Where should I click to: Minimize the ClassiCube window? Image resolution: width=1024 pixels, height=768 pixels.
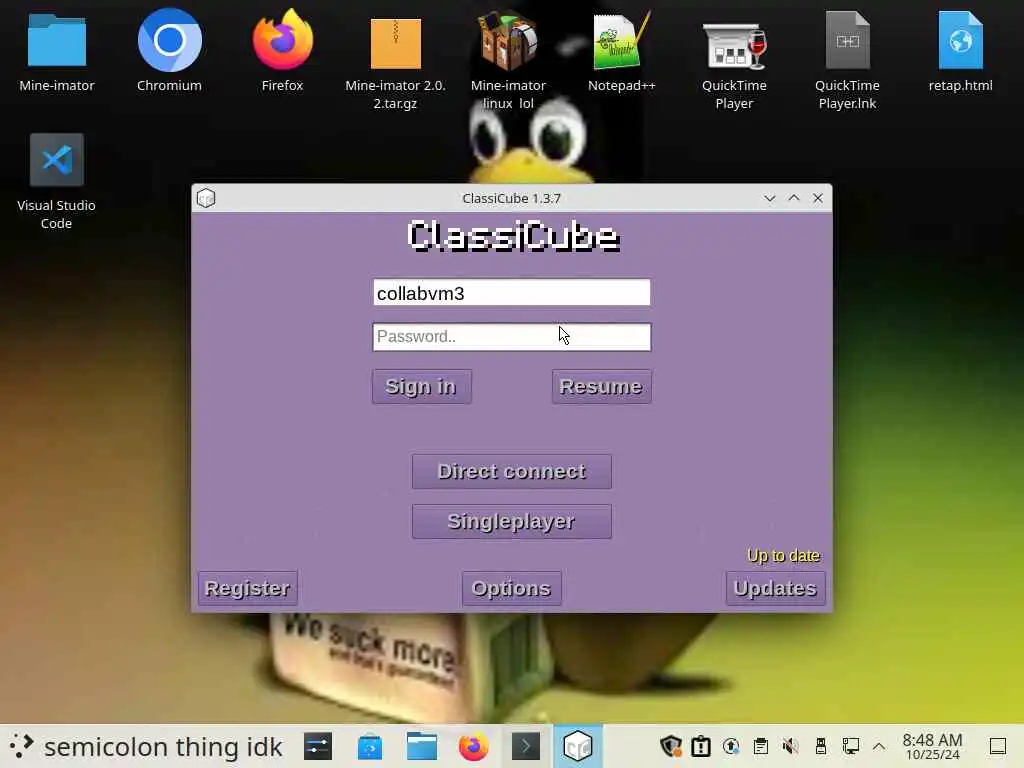pyautogui.click(x=770, y=198)
